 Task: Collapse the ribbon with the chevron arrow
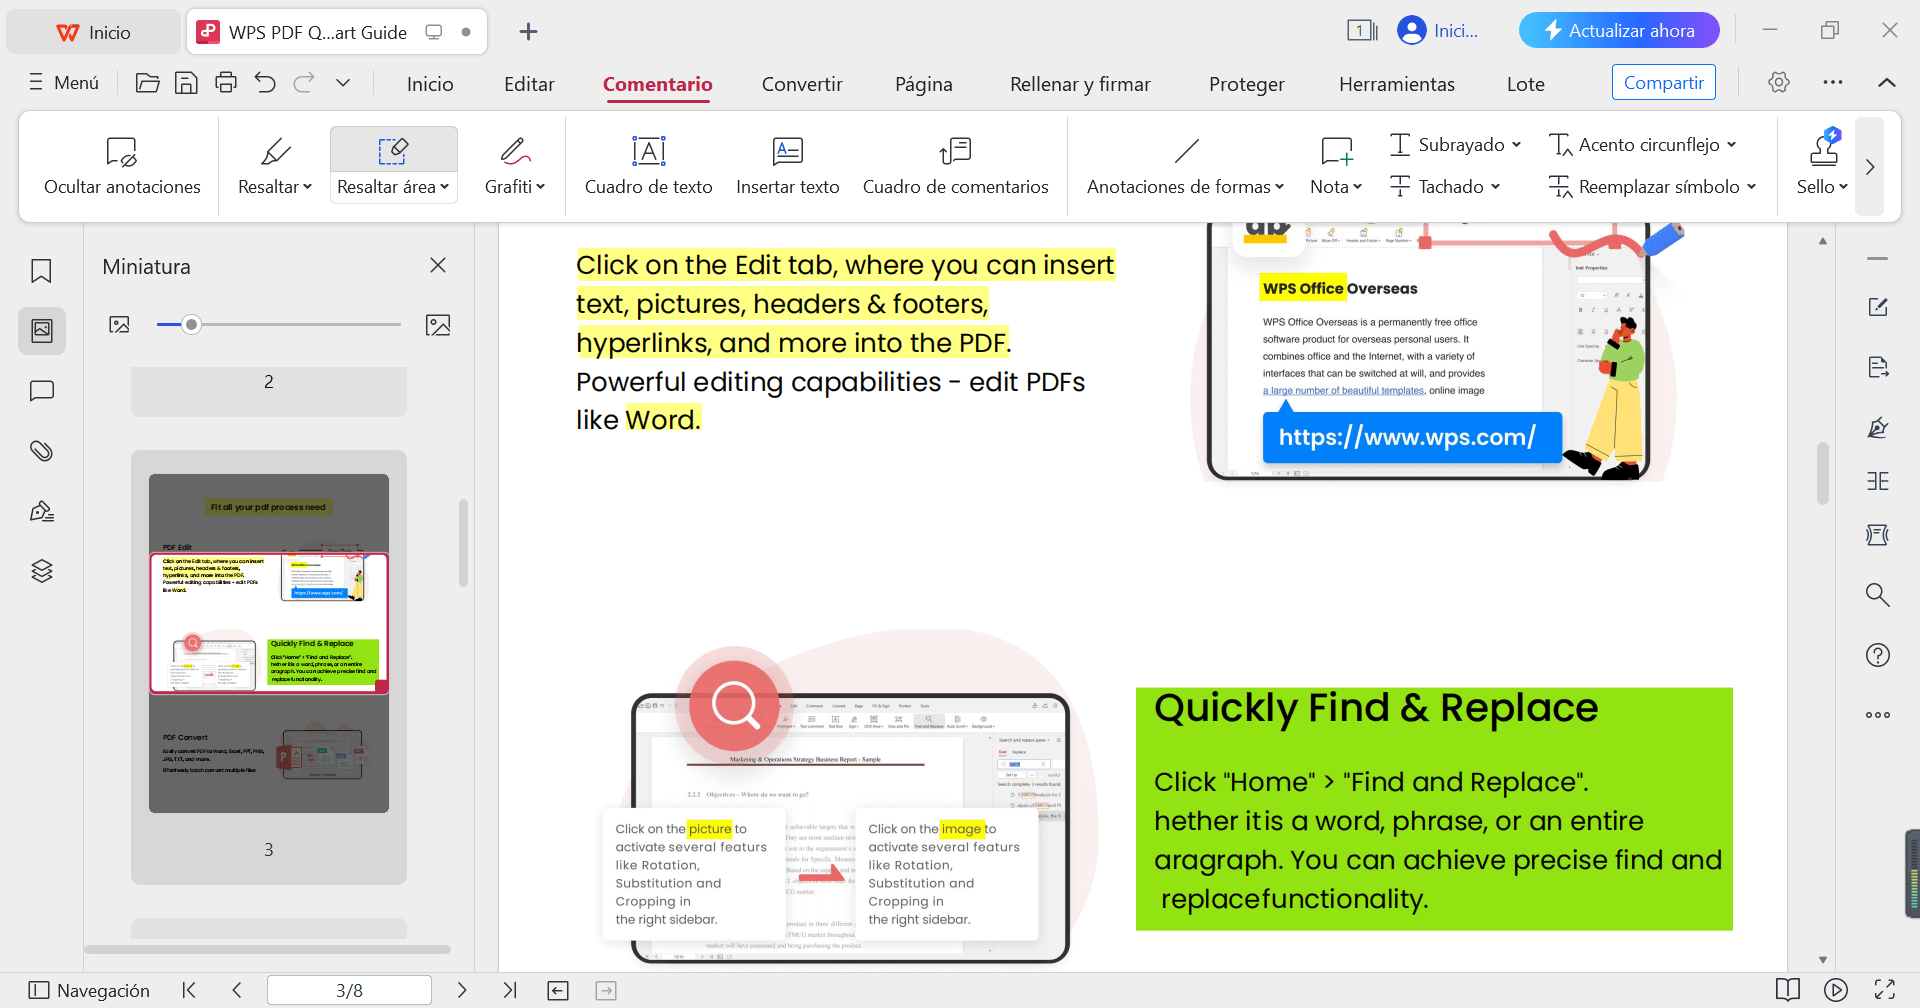[1887, 82]
